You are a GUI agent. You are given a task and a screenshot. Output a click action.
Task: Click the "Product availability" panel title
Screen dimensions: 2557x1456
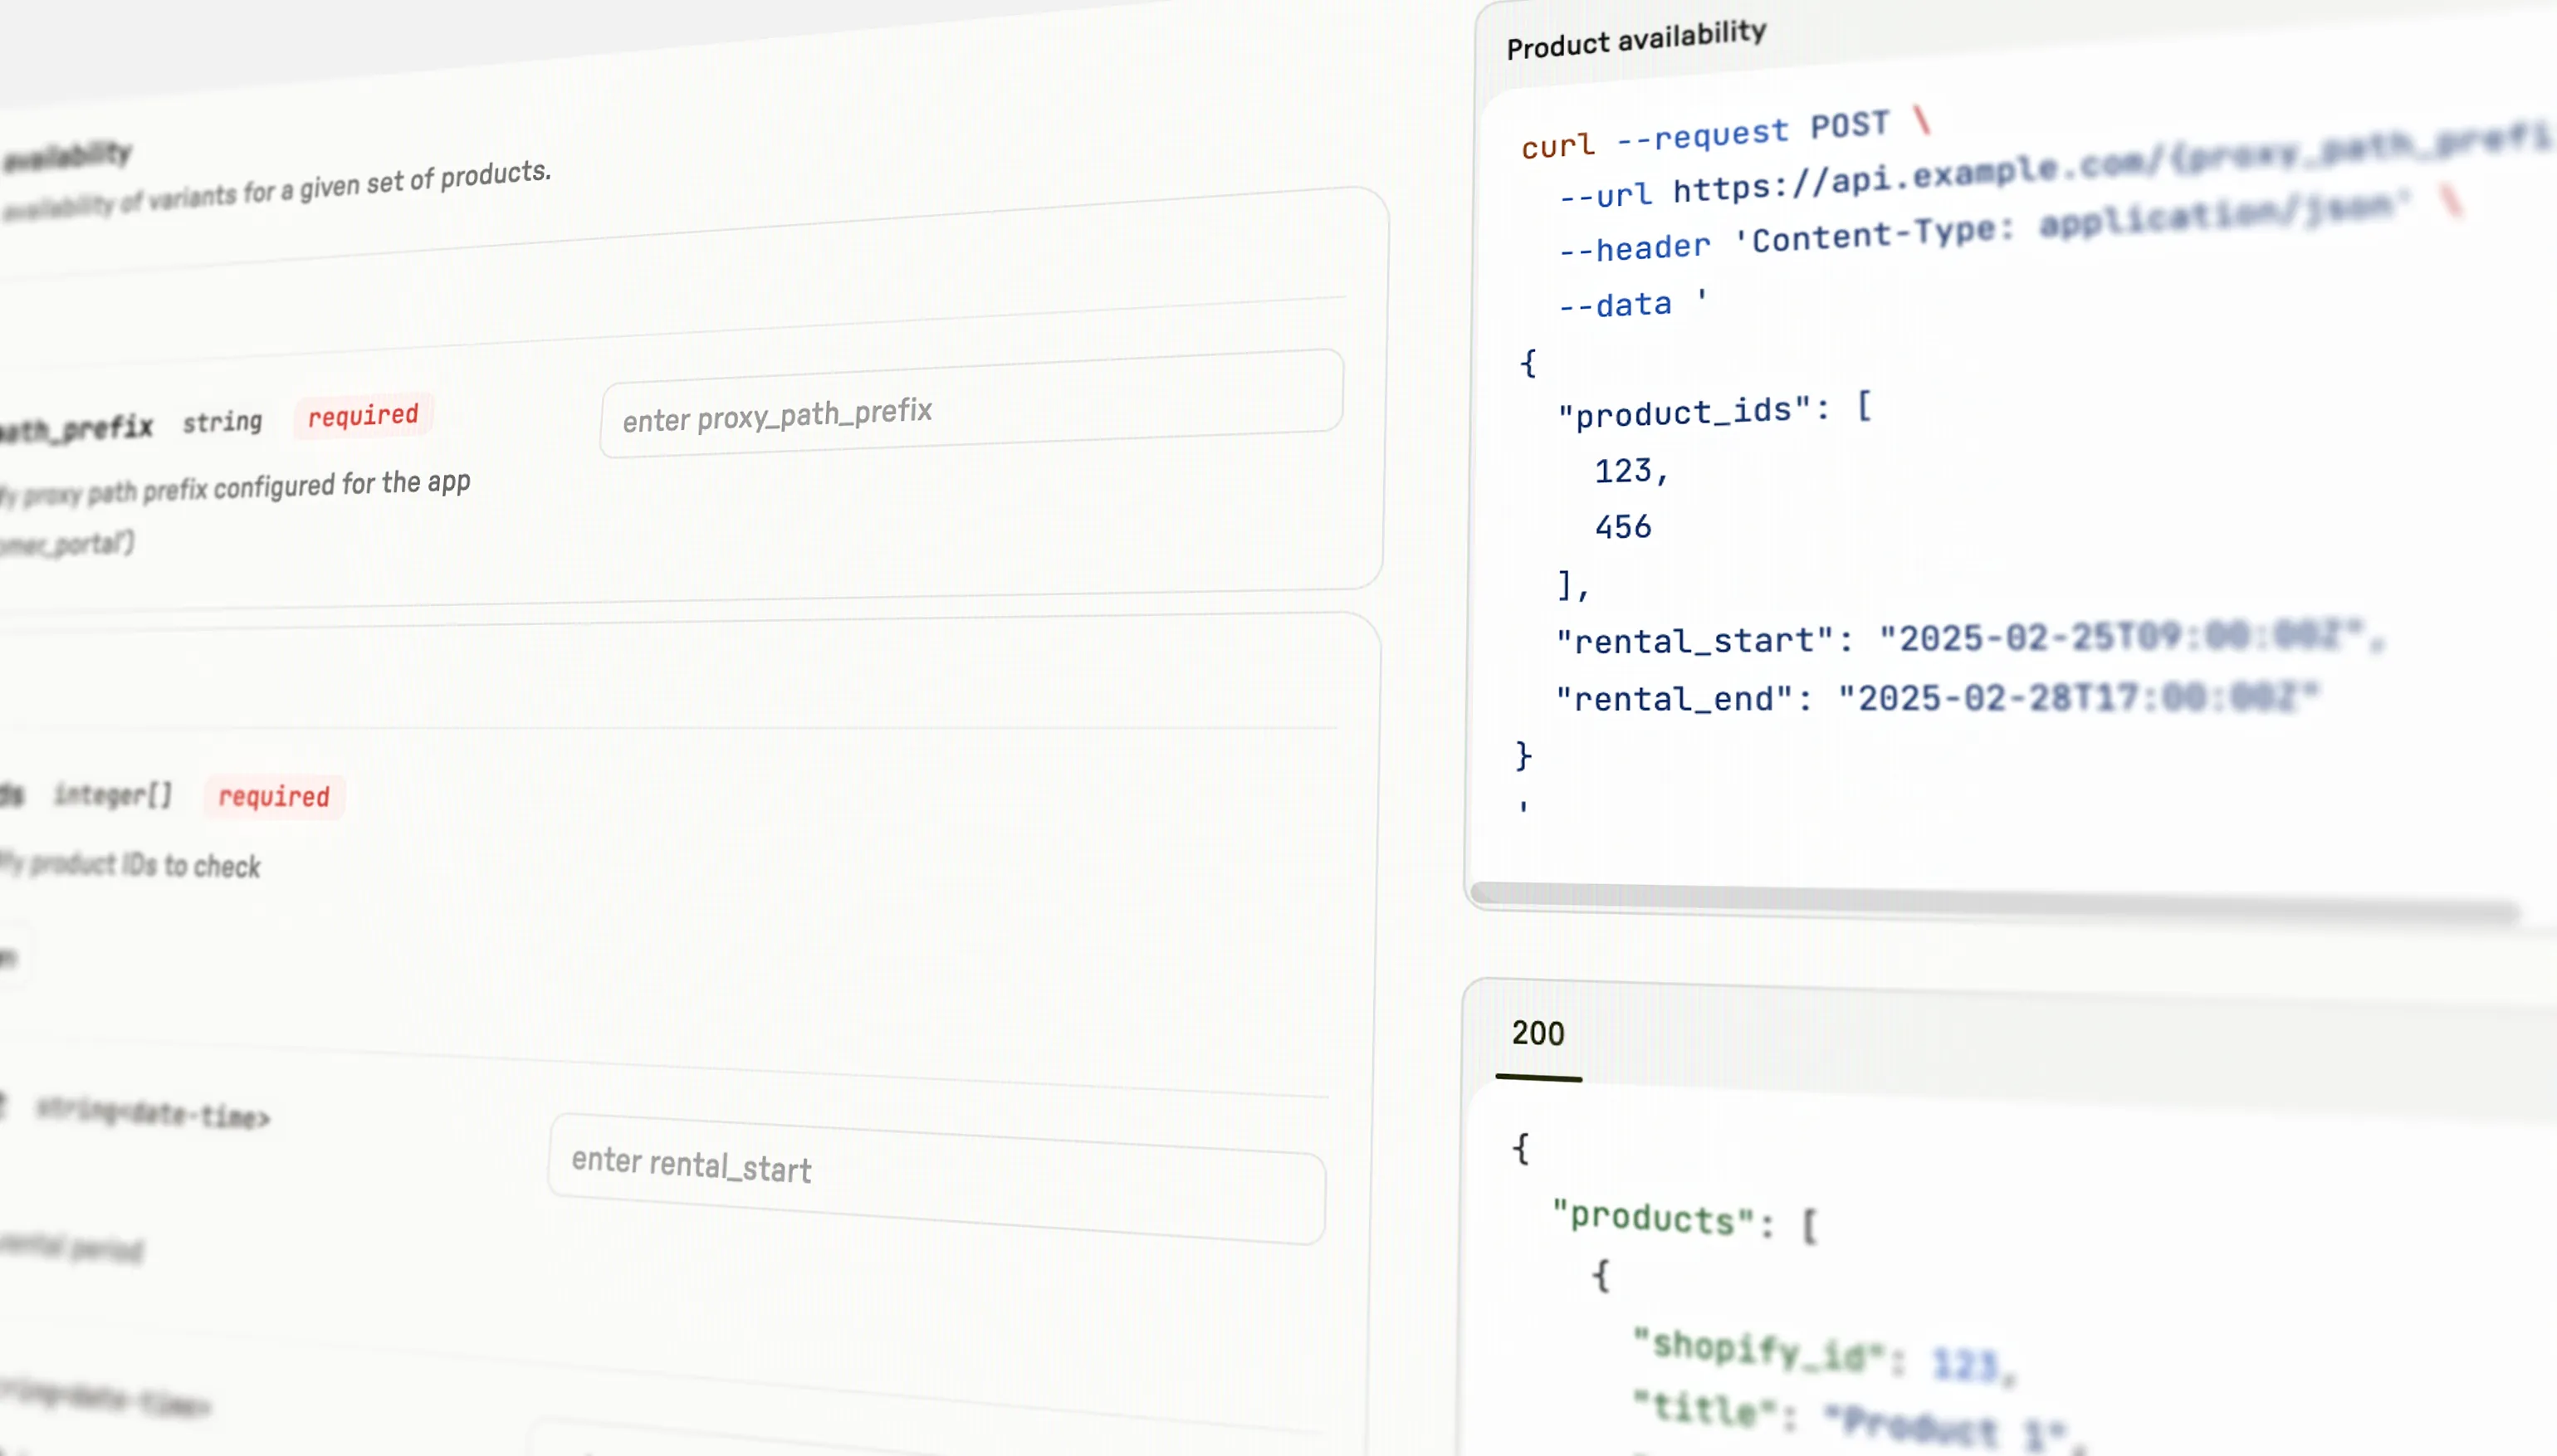1636,39
